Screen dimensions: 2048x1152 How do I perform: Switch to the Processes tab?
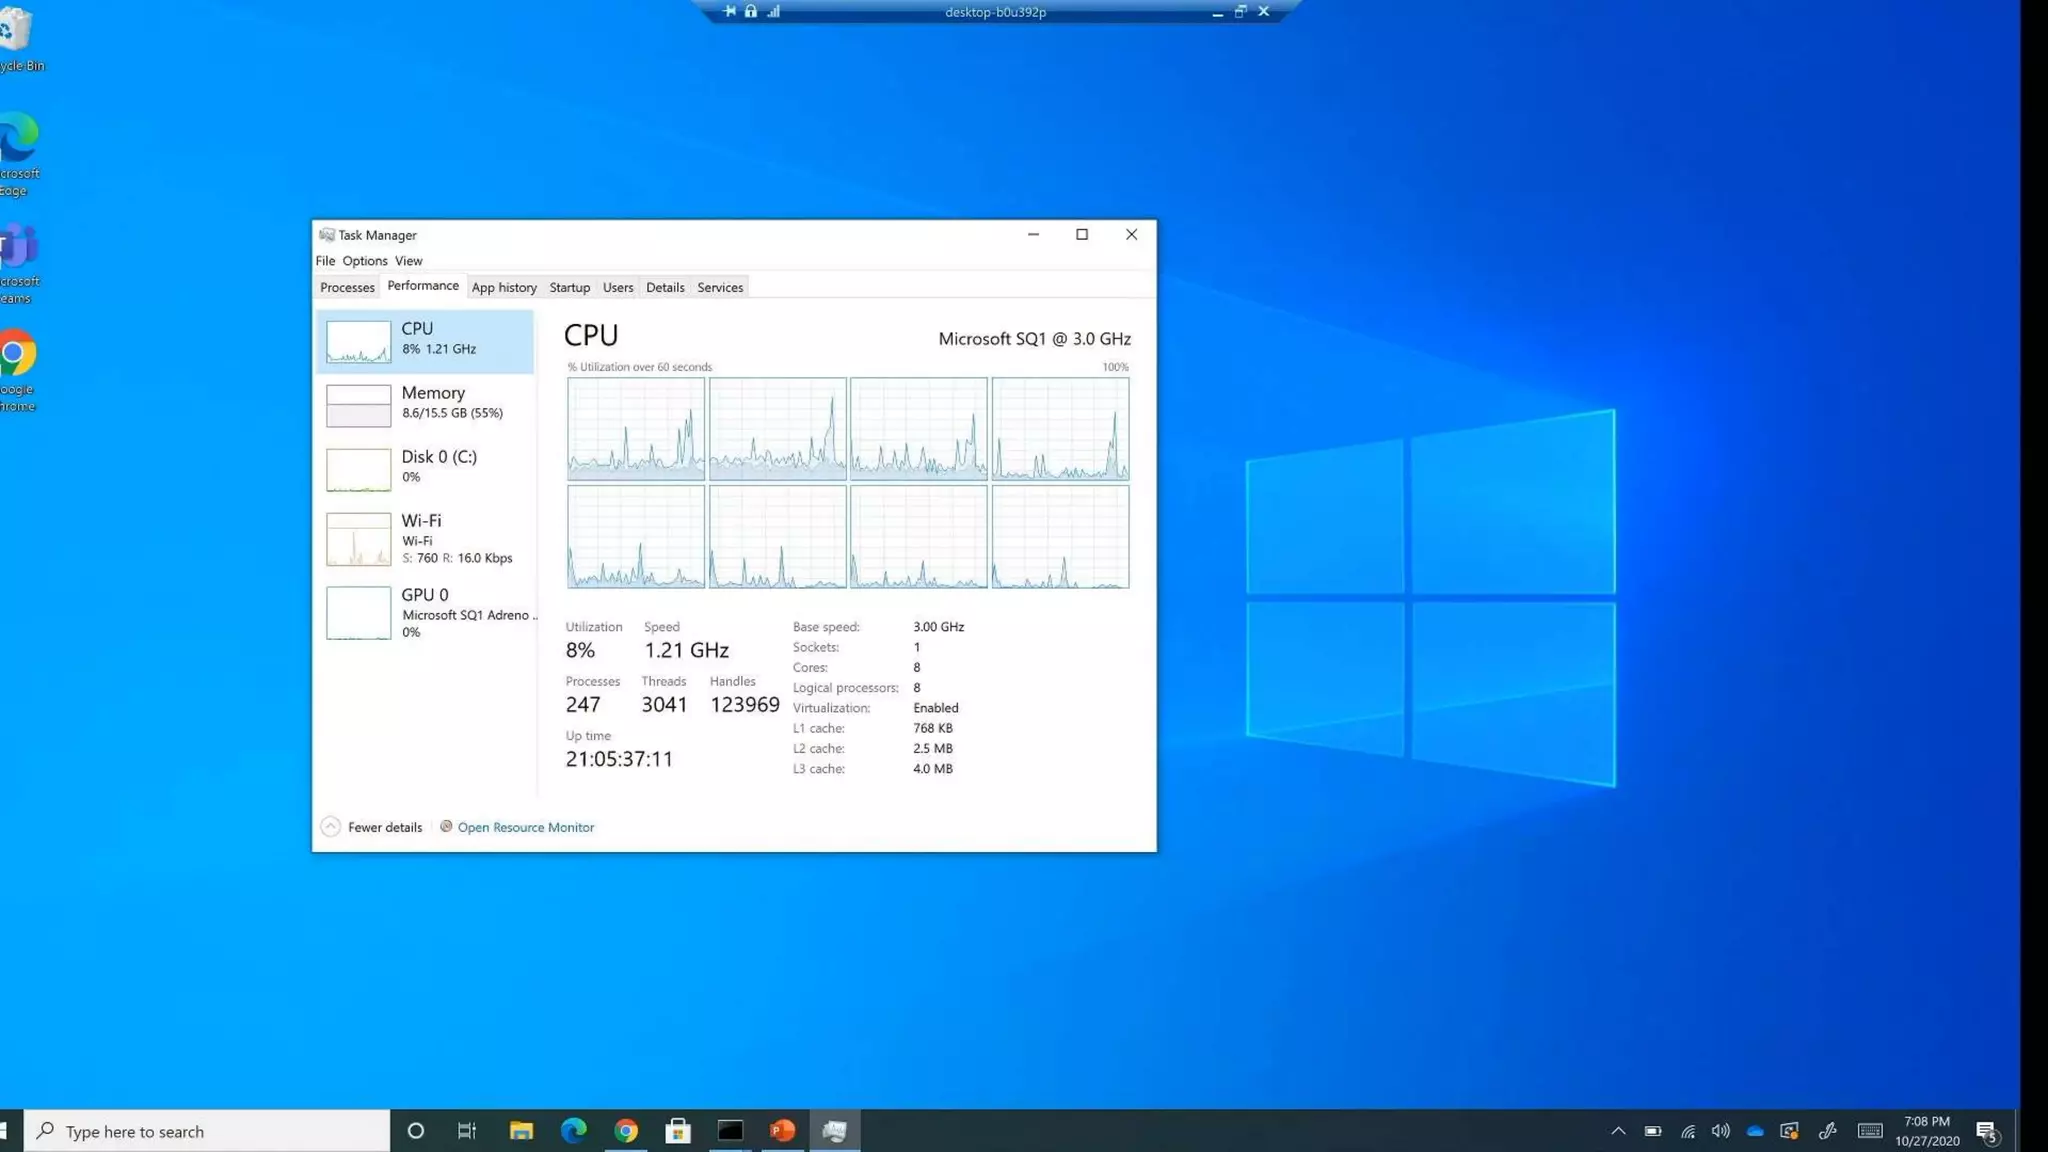(x=347, y=288)
